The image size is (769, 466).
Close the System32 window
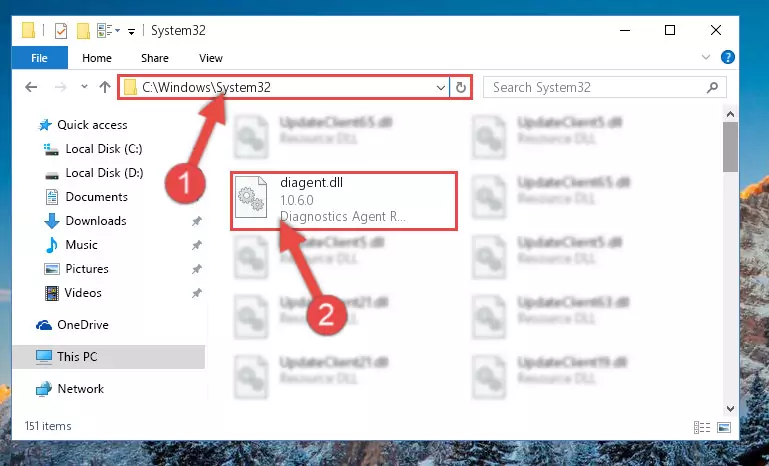[716, 30]
